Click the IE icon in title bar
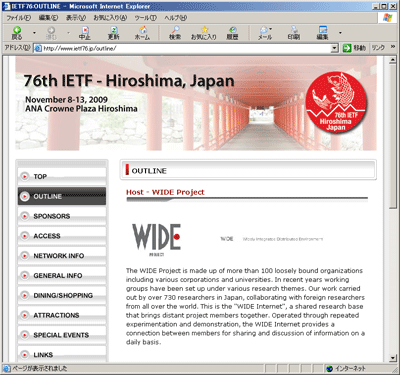 coord(6,6)
